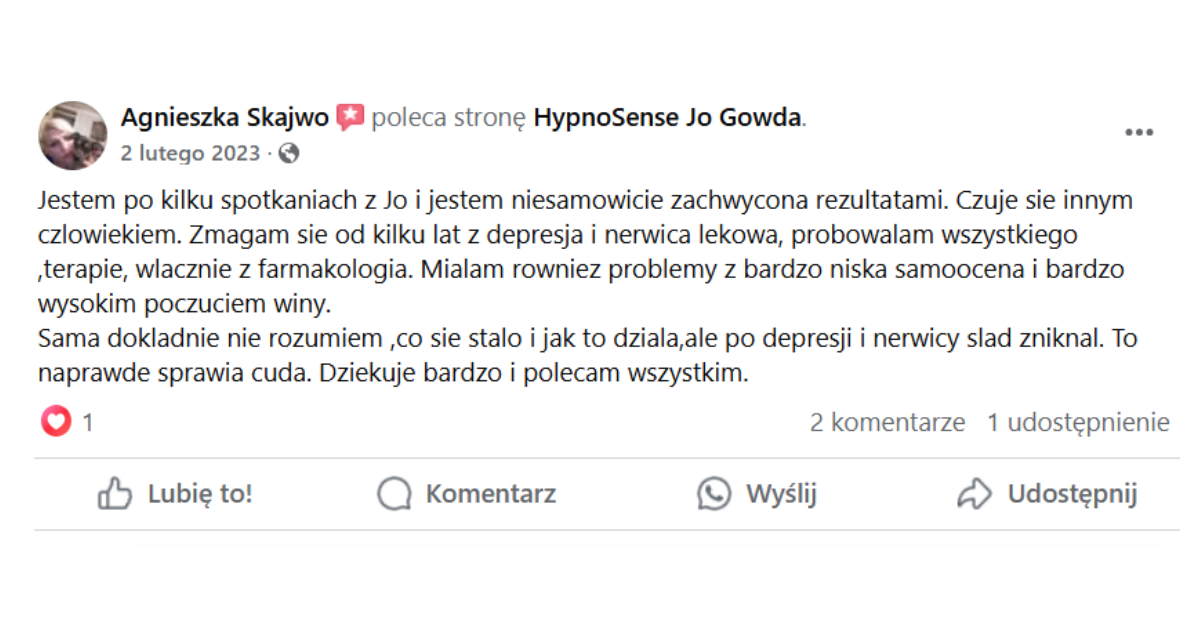Click the globe public-privacy icon
The image size is (1200, 630).
coord(289,153)
